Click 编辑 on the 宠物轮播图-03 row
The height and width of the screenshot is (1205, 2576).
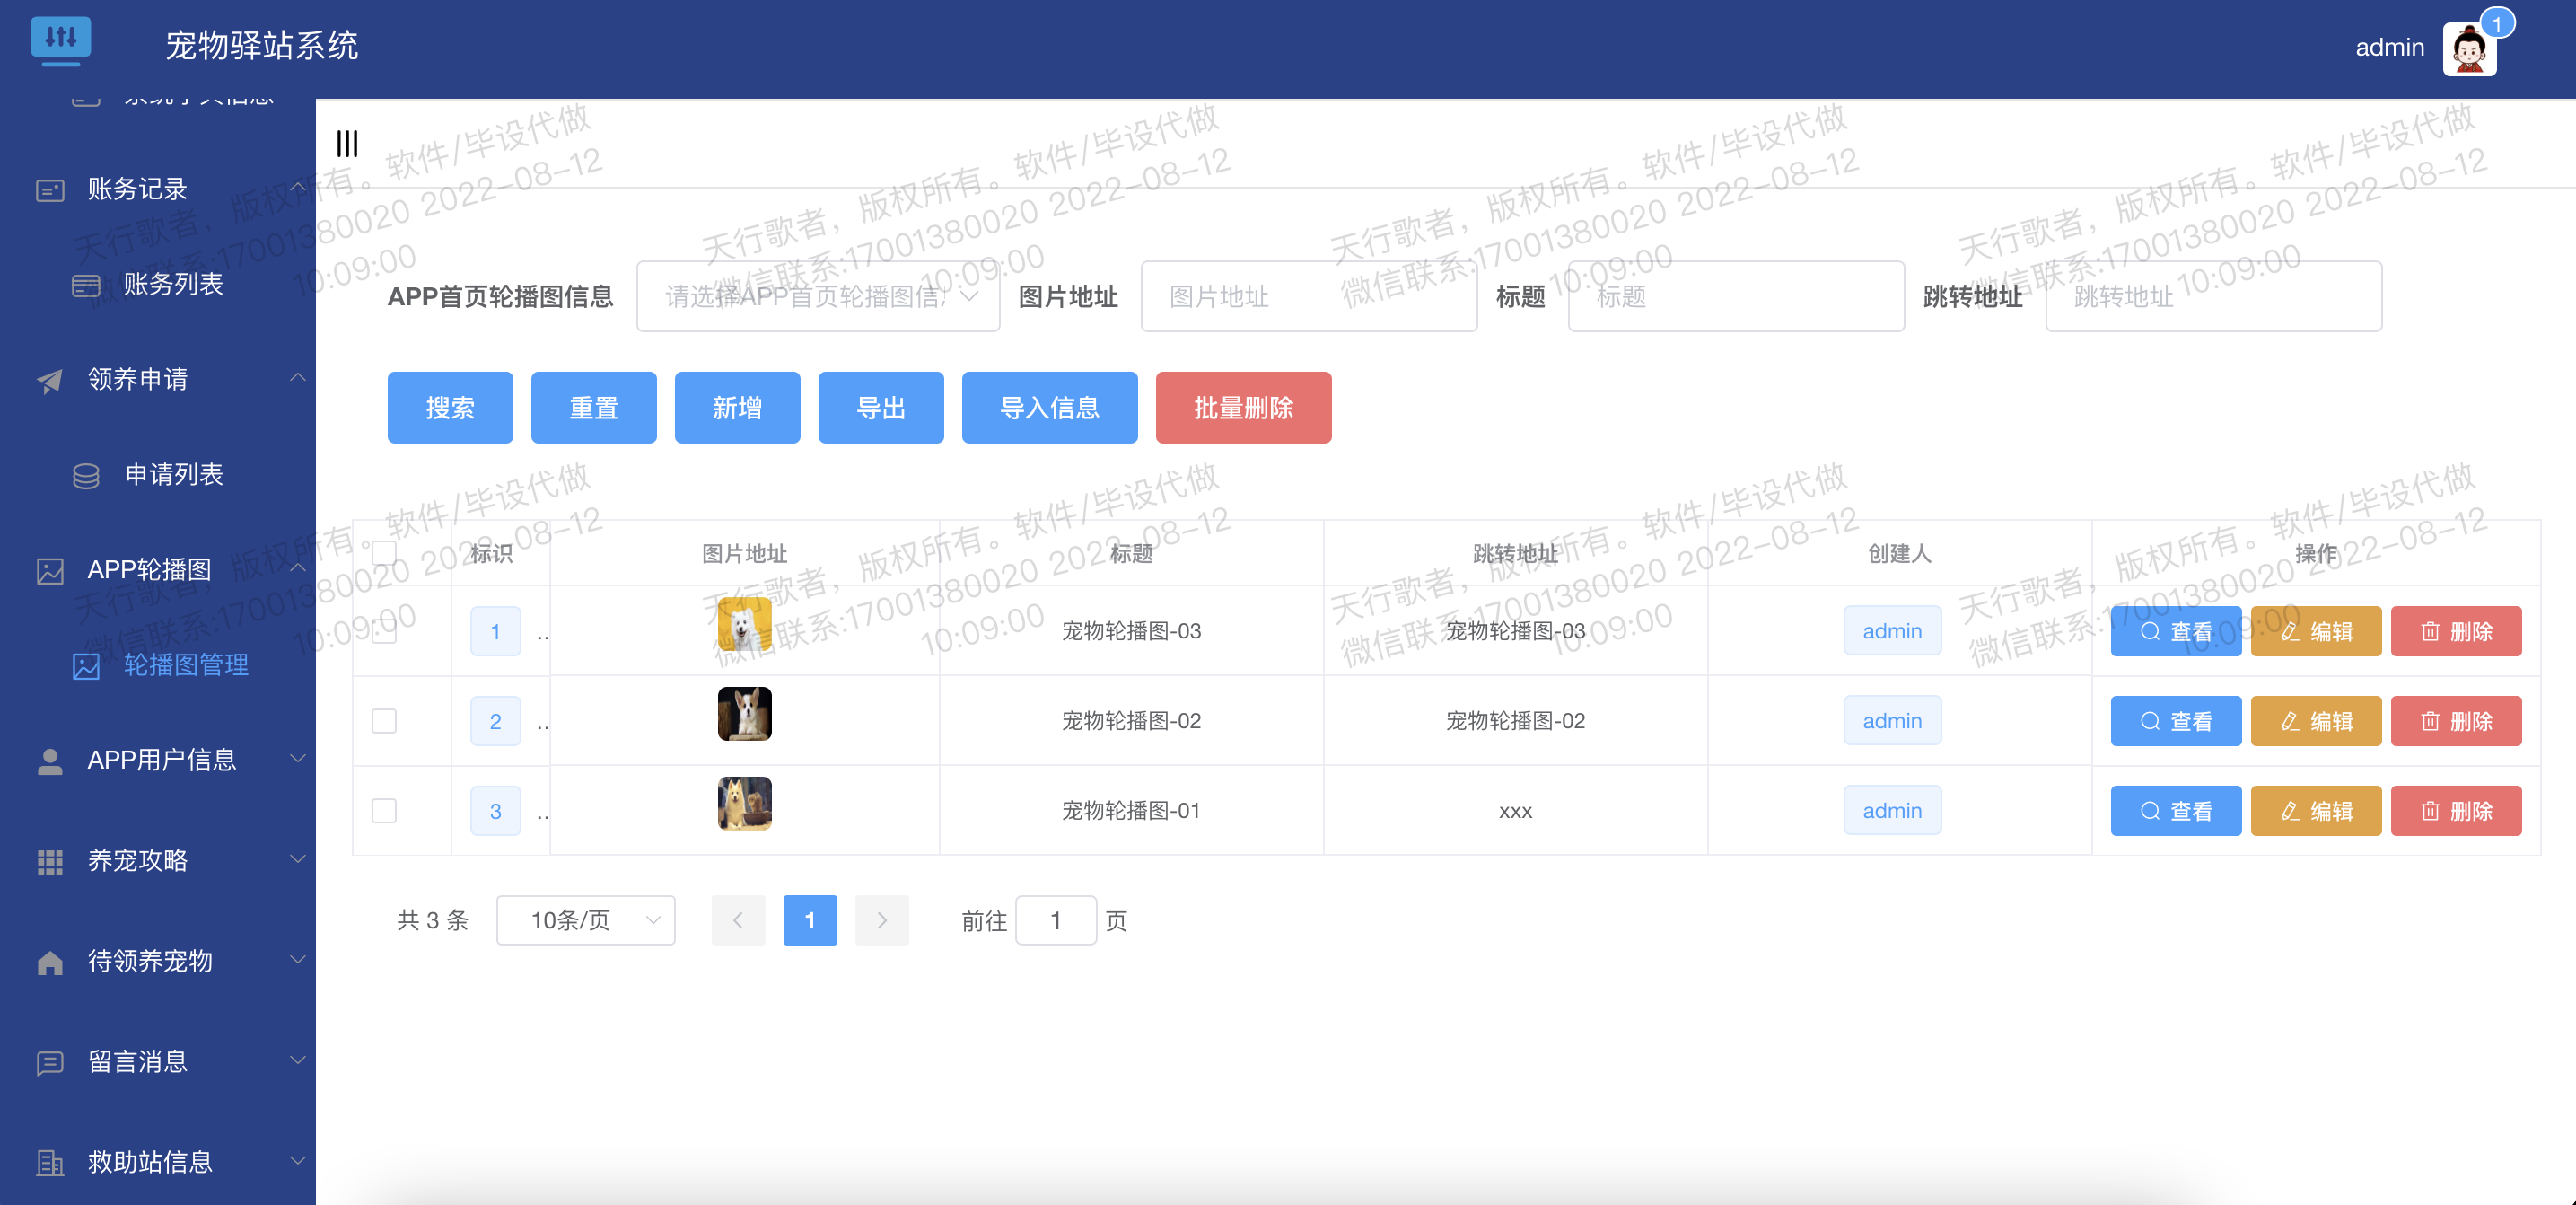point(2315,631)
